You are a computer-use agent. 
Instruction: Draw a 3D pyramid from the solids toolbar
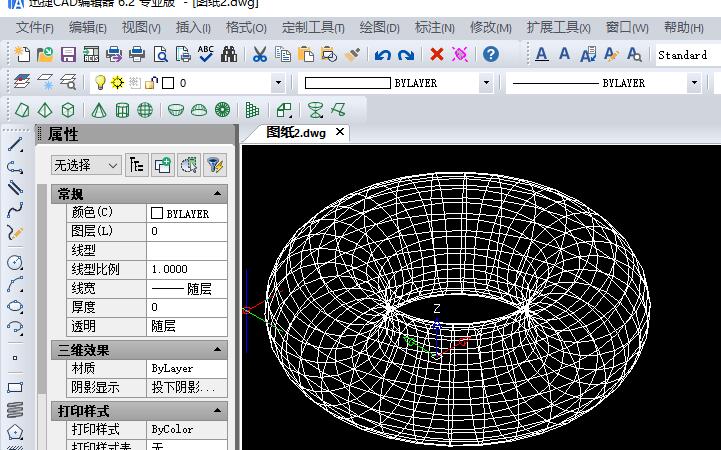pyautogui.click(x=45, y=110)
